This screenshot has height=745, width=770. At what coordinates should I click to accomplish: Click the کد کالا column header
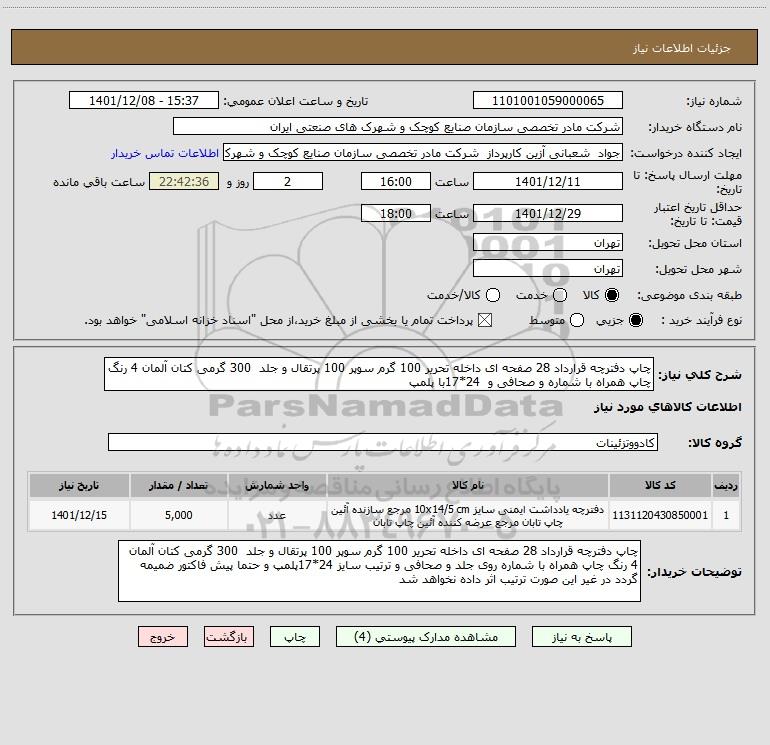pos(660,486)
